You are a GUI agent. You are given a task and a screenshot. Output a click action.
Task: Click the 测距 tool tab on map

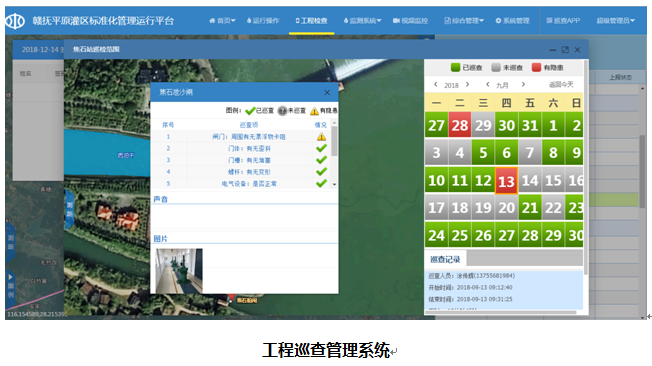click(69, 209)
